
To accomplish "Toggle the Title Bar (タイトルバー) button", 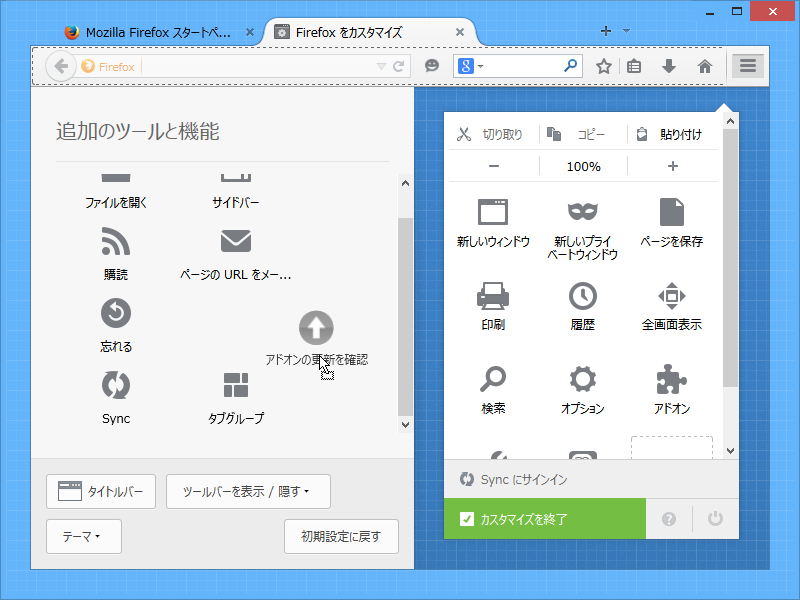I will (x=101, y=491).
